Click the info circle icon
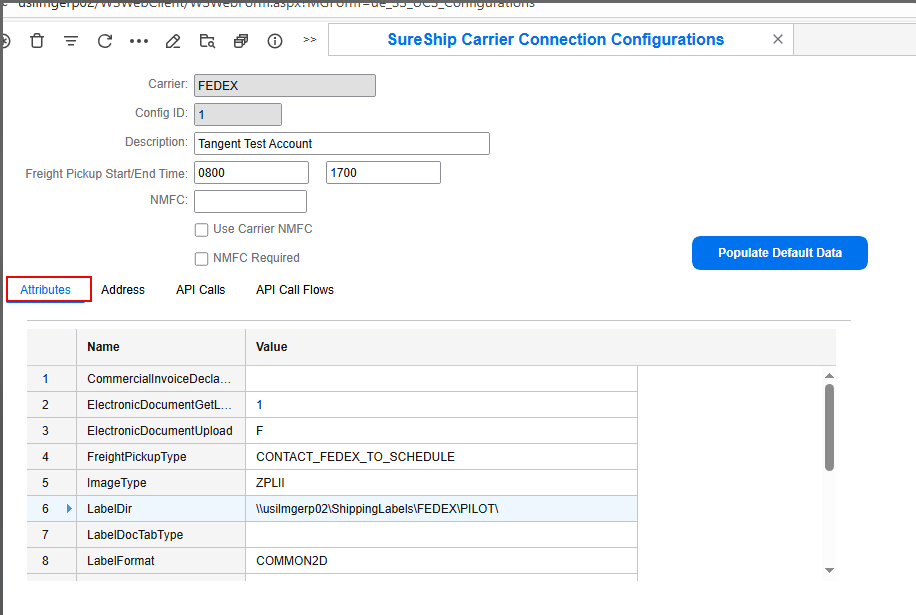 point(275,41)
